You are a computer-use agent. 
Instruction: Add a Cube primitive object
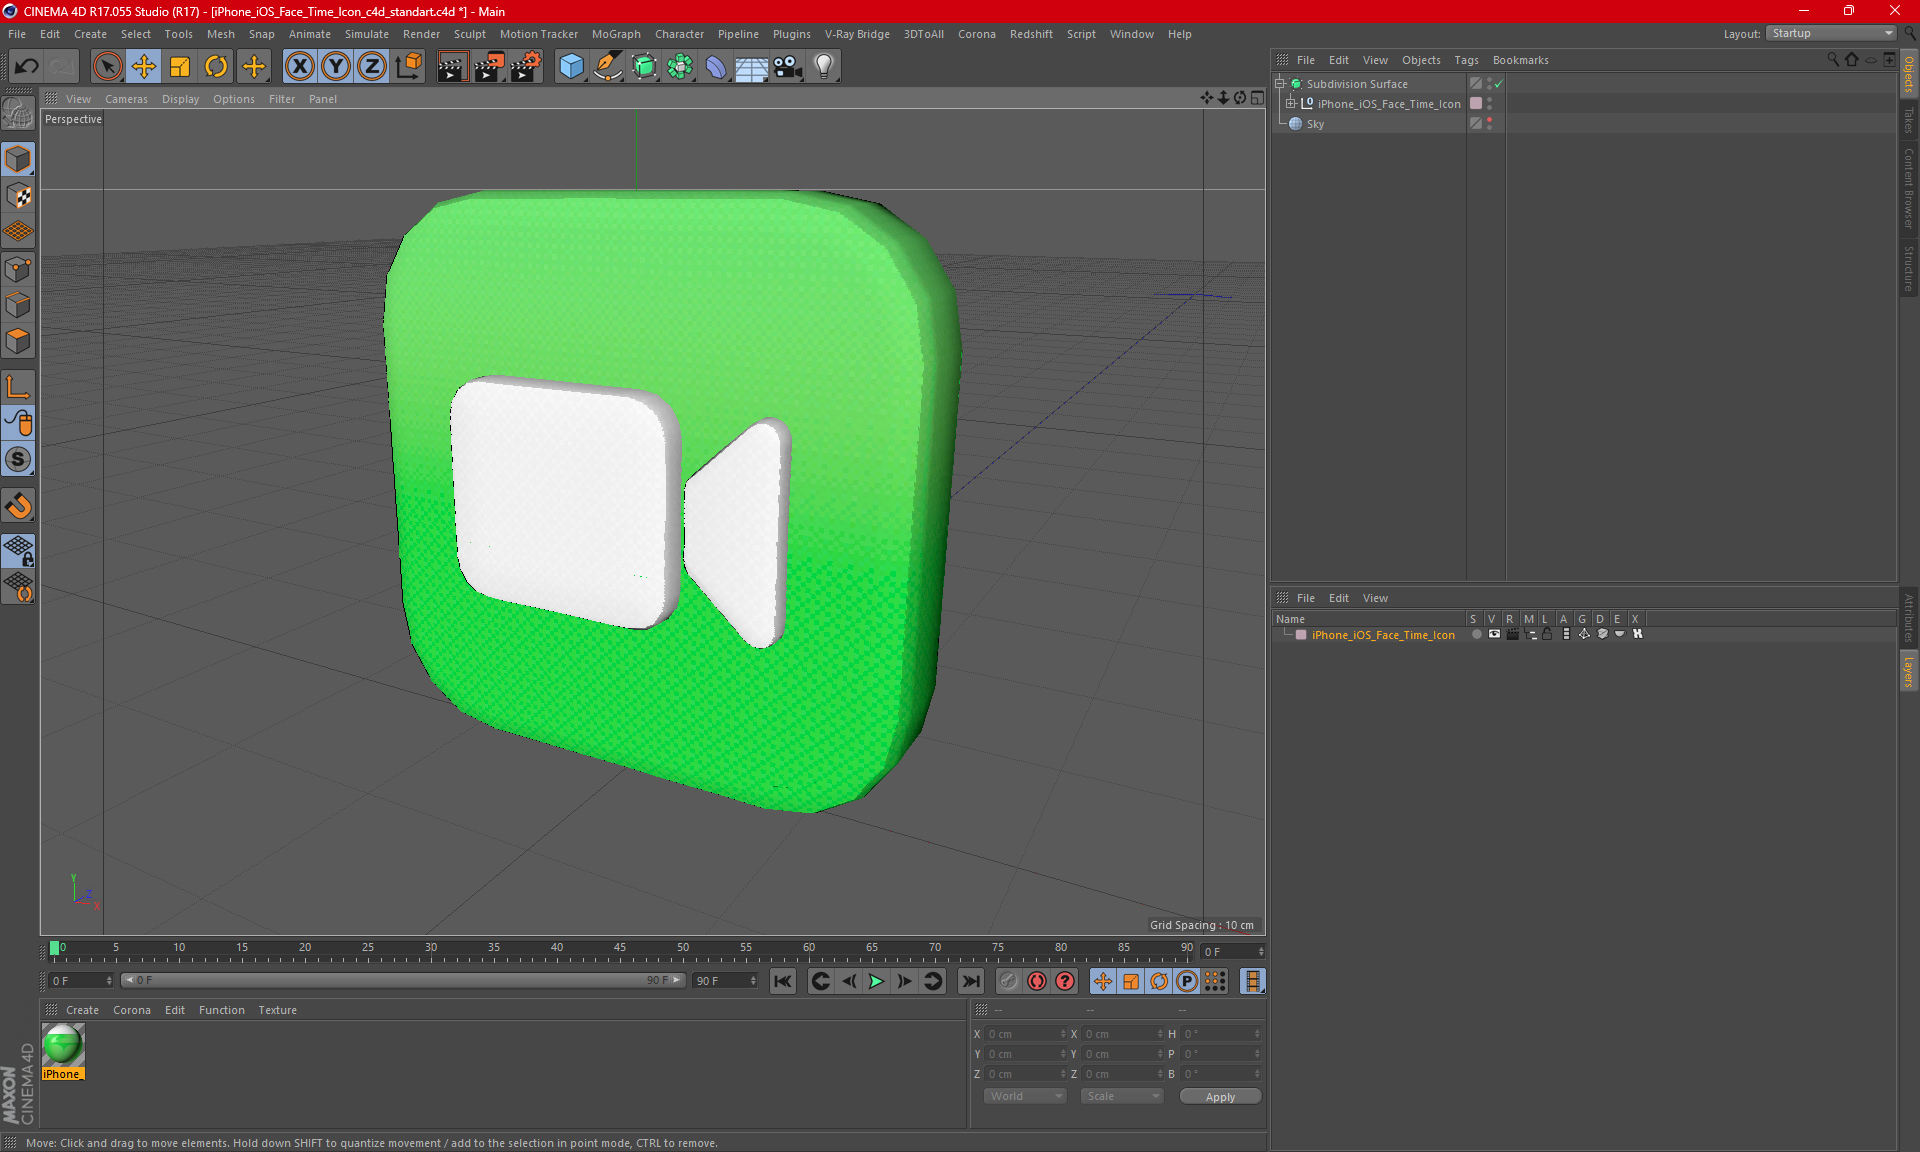click(571, 67)
